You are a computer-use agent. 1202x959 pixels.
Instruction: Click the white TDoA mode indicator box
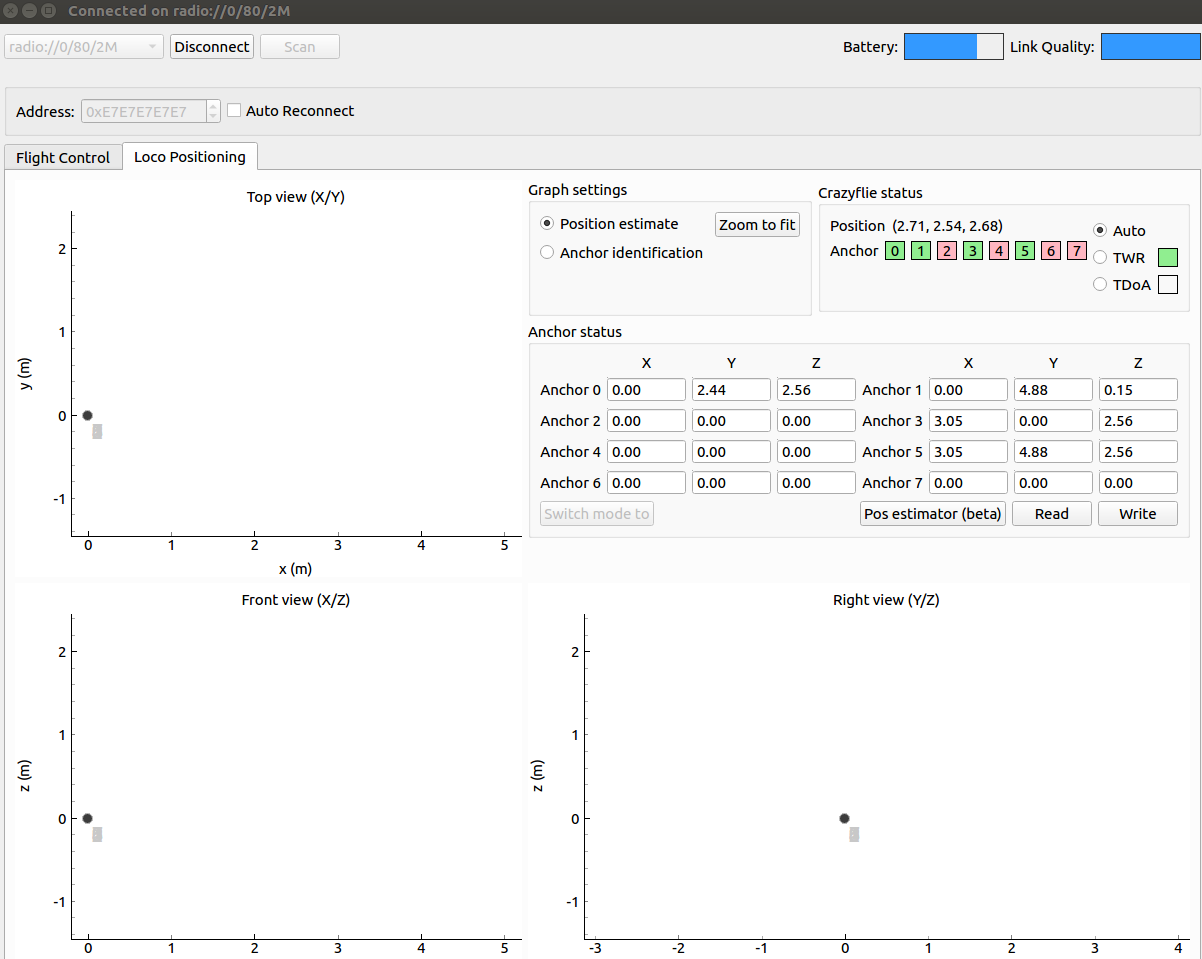[x=1167, y=285]
